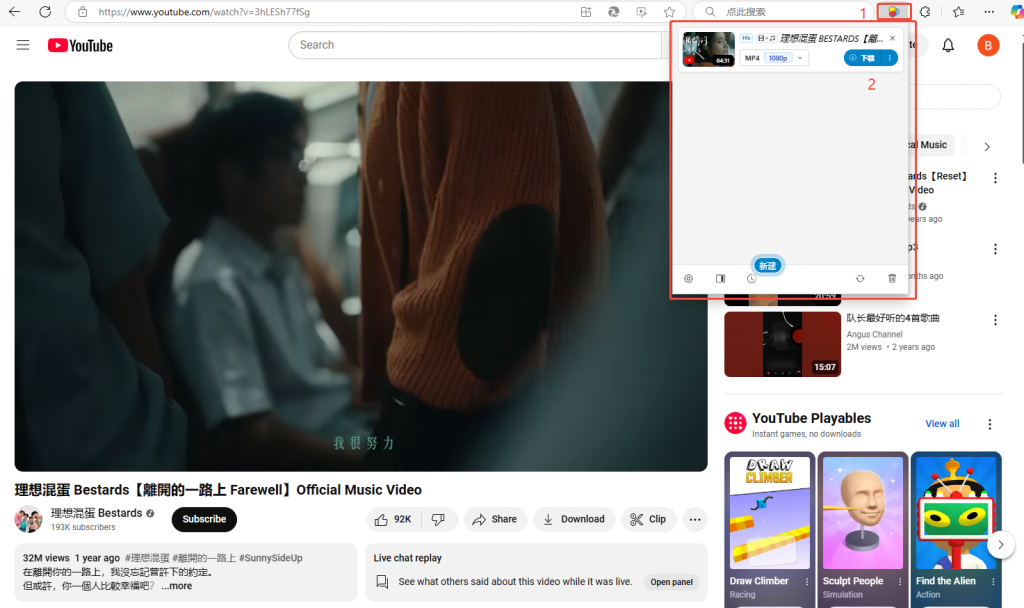This screenshot has width=1024, height=608.
Task: Open the browser extensions puzzle icon
Action: pyautogui.click(x=925, y=11)
